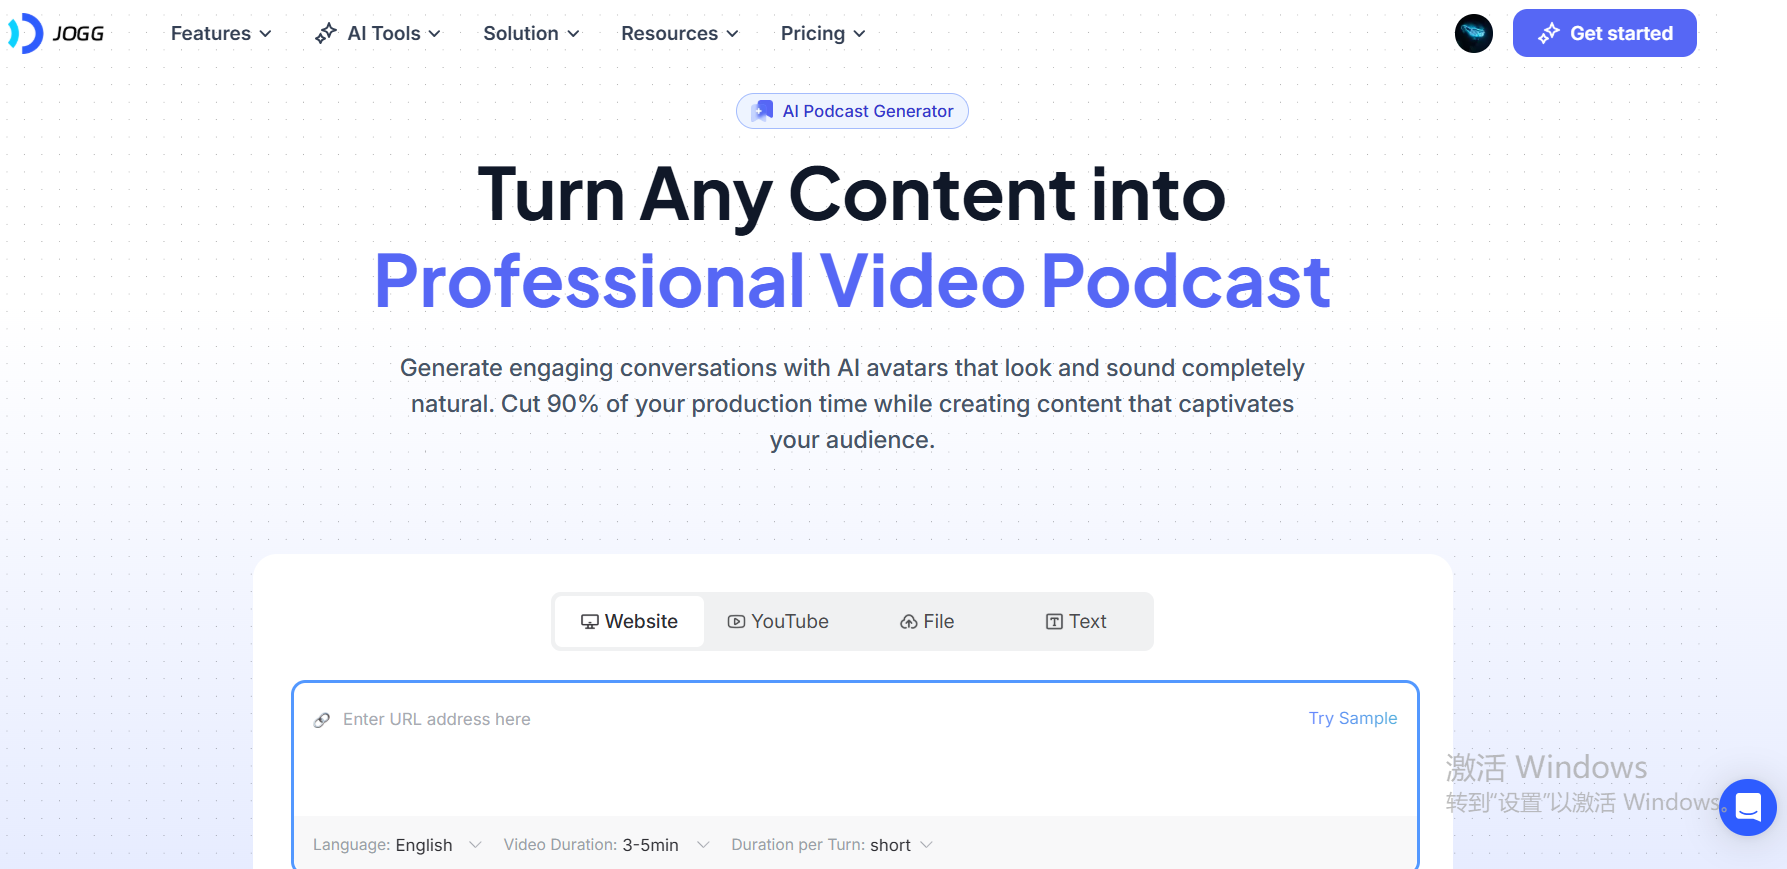This screenshot has width=1787, height=869.
Task: Click the monitor icon on Website tab
Action: 590,622
